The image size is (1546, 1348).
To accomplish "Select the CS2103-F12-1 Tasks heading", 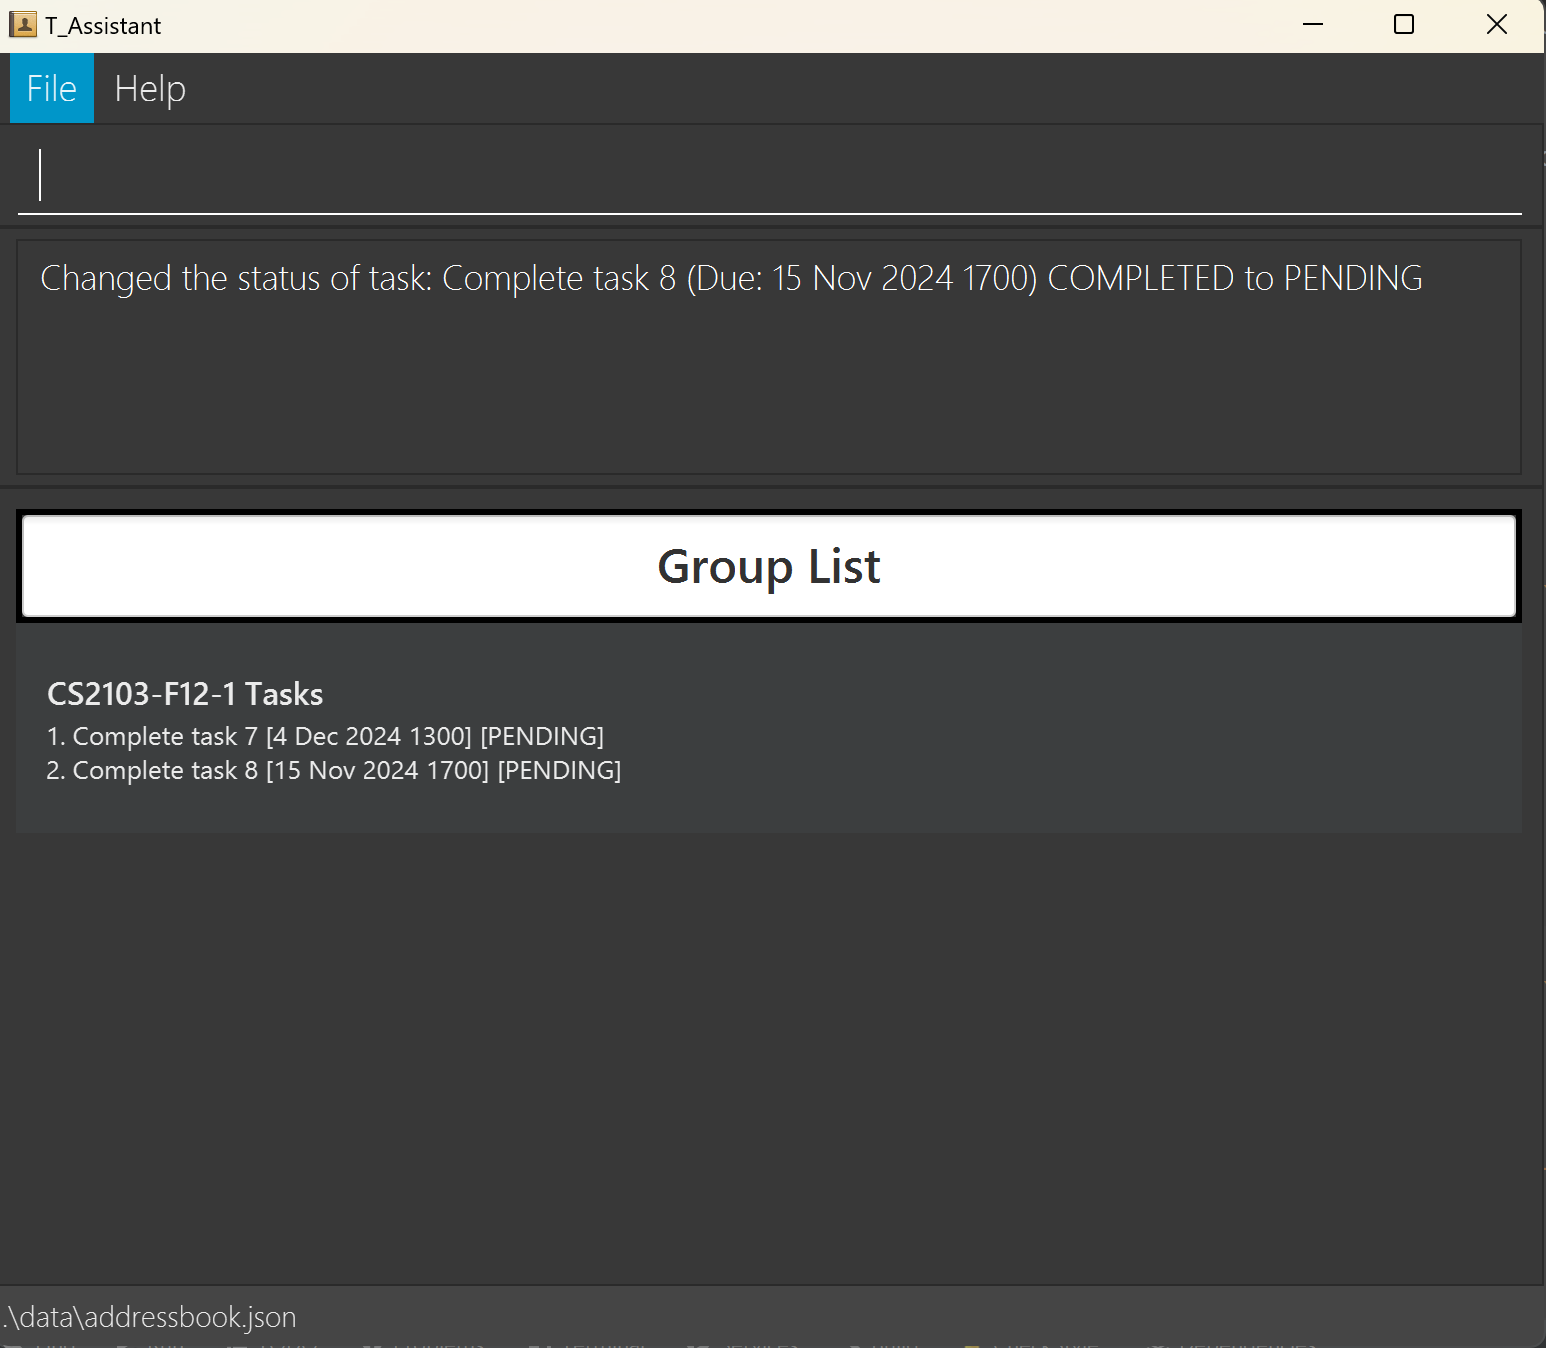I will (x=185, y=694).
